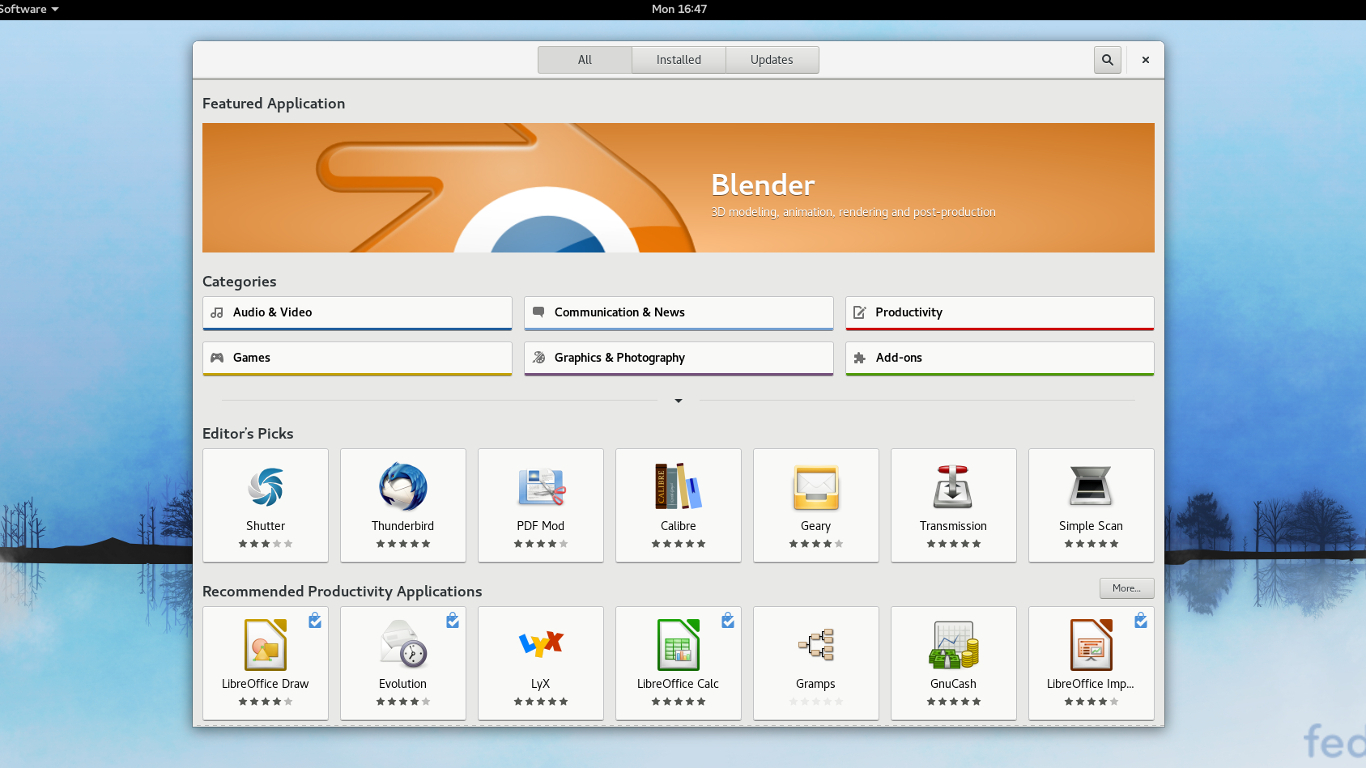Click the LyX name label
Image resolution: width=1366 pixels, height=768 pixels.
tap(541, 684)
